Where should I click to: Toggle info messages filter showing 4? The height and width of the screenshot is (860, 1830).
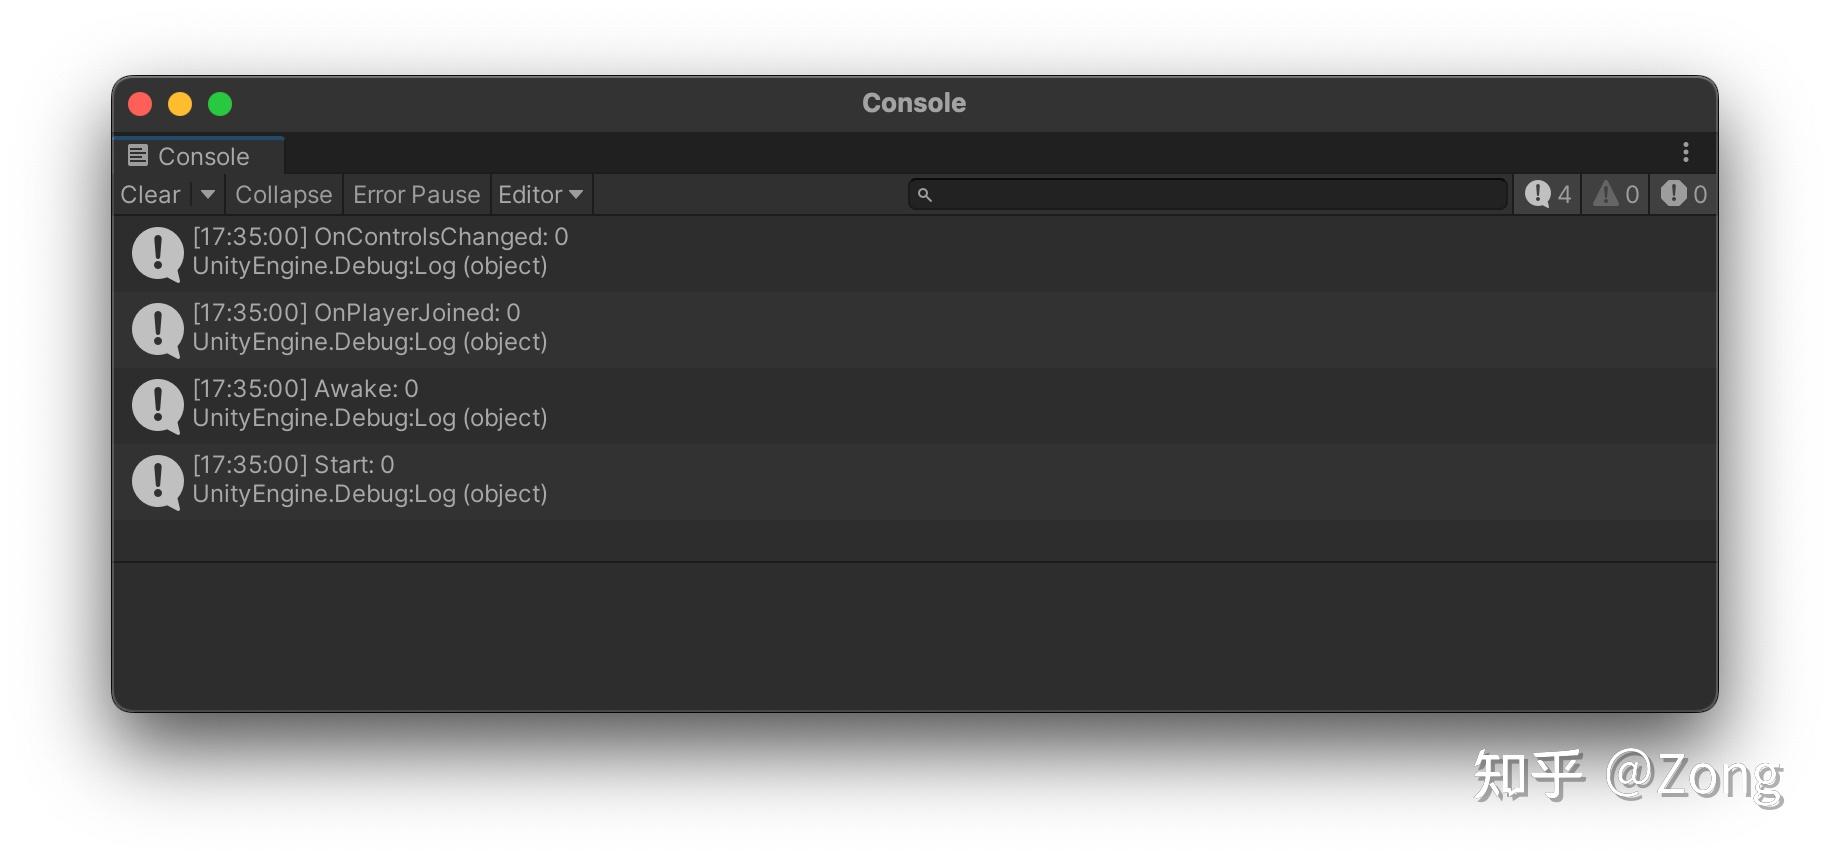[1548, 195]
